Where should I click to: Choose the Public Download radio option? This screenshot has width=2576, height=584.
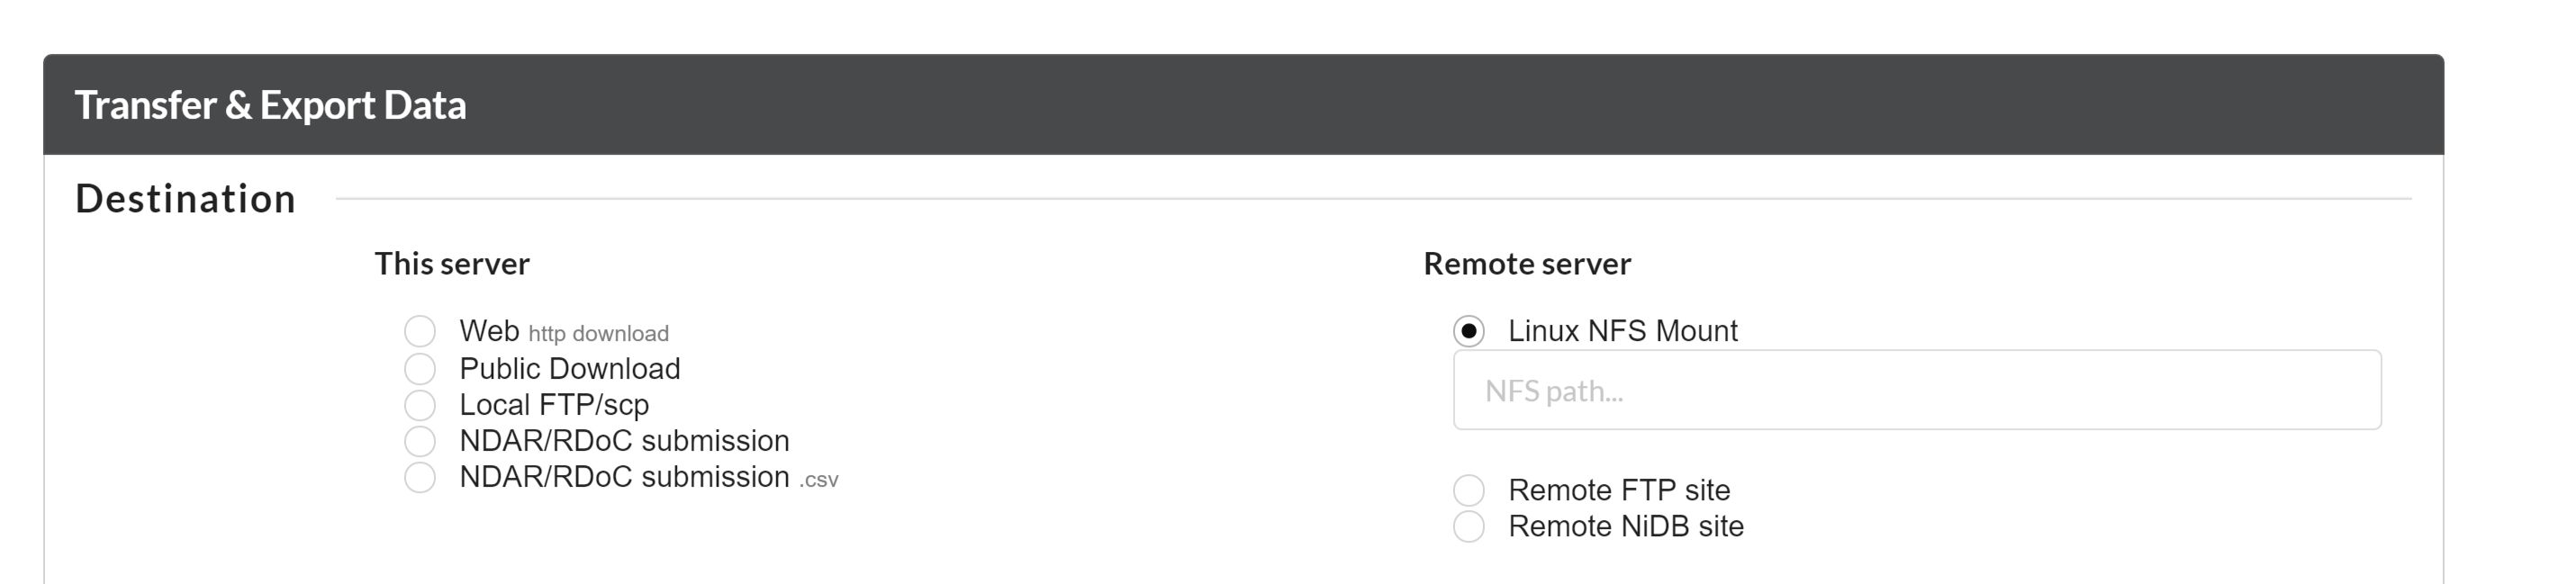(420, 369)
